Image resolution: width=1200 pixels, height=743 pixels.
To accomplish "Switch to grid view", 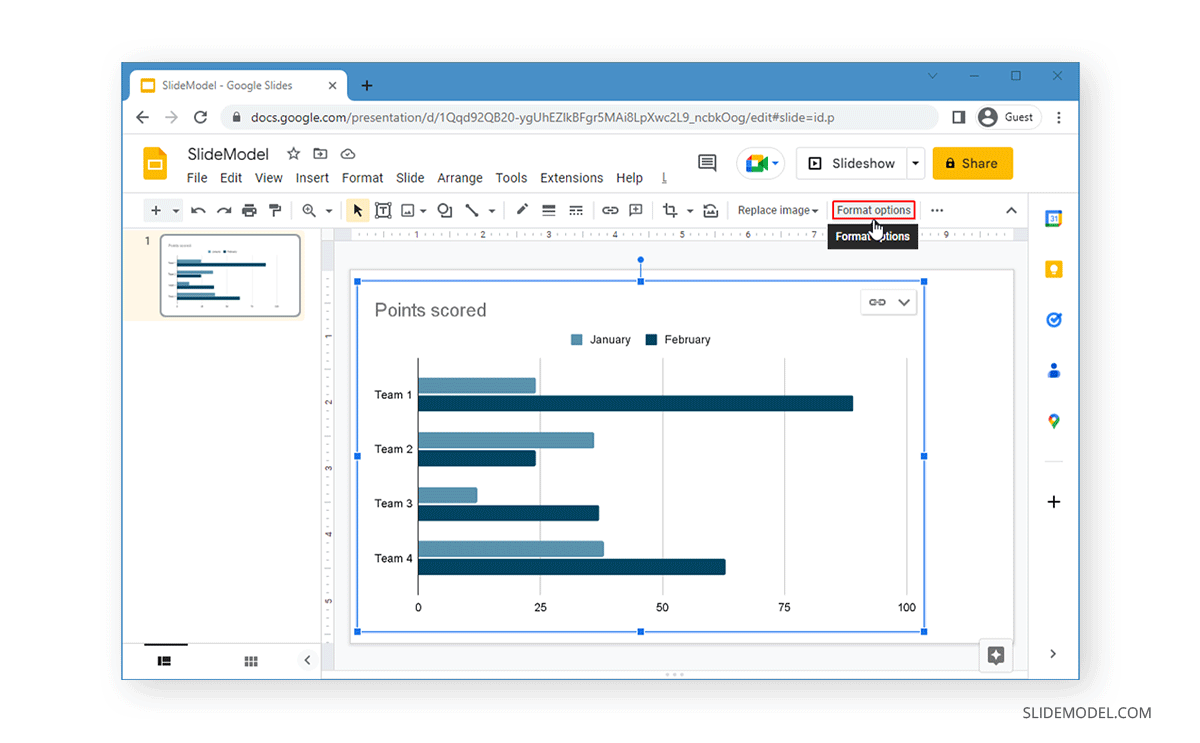I will 251,661.
